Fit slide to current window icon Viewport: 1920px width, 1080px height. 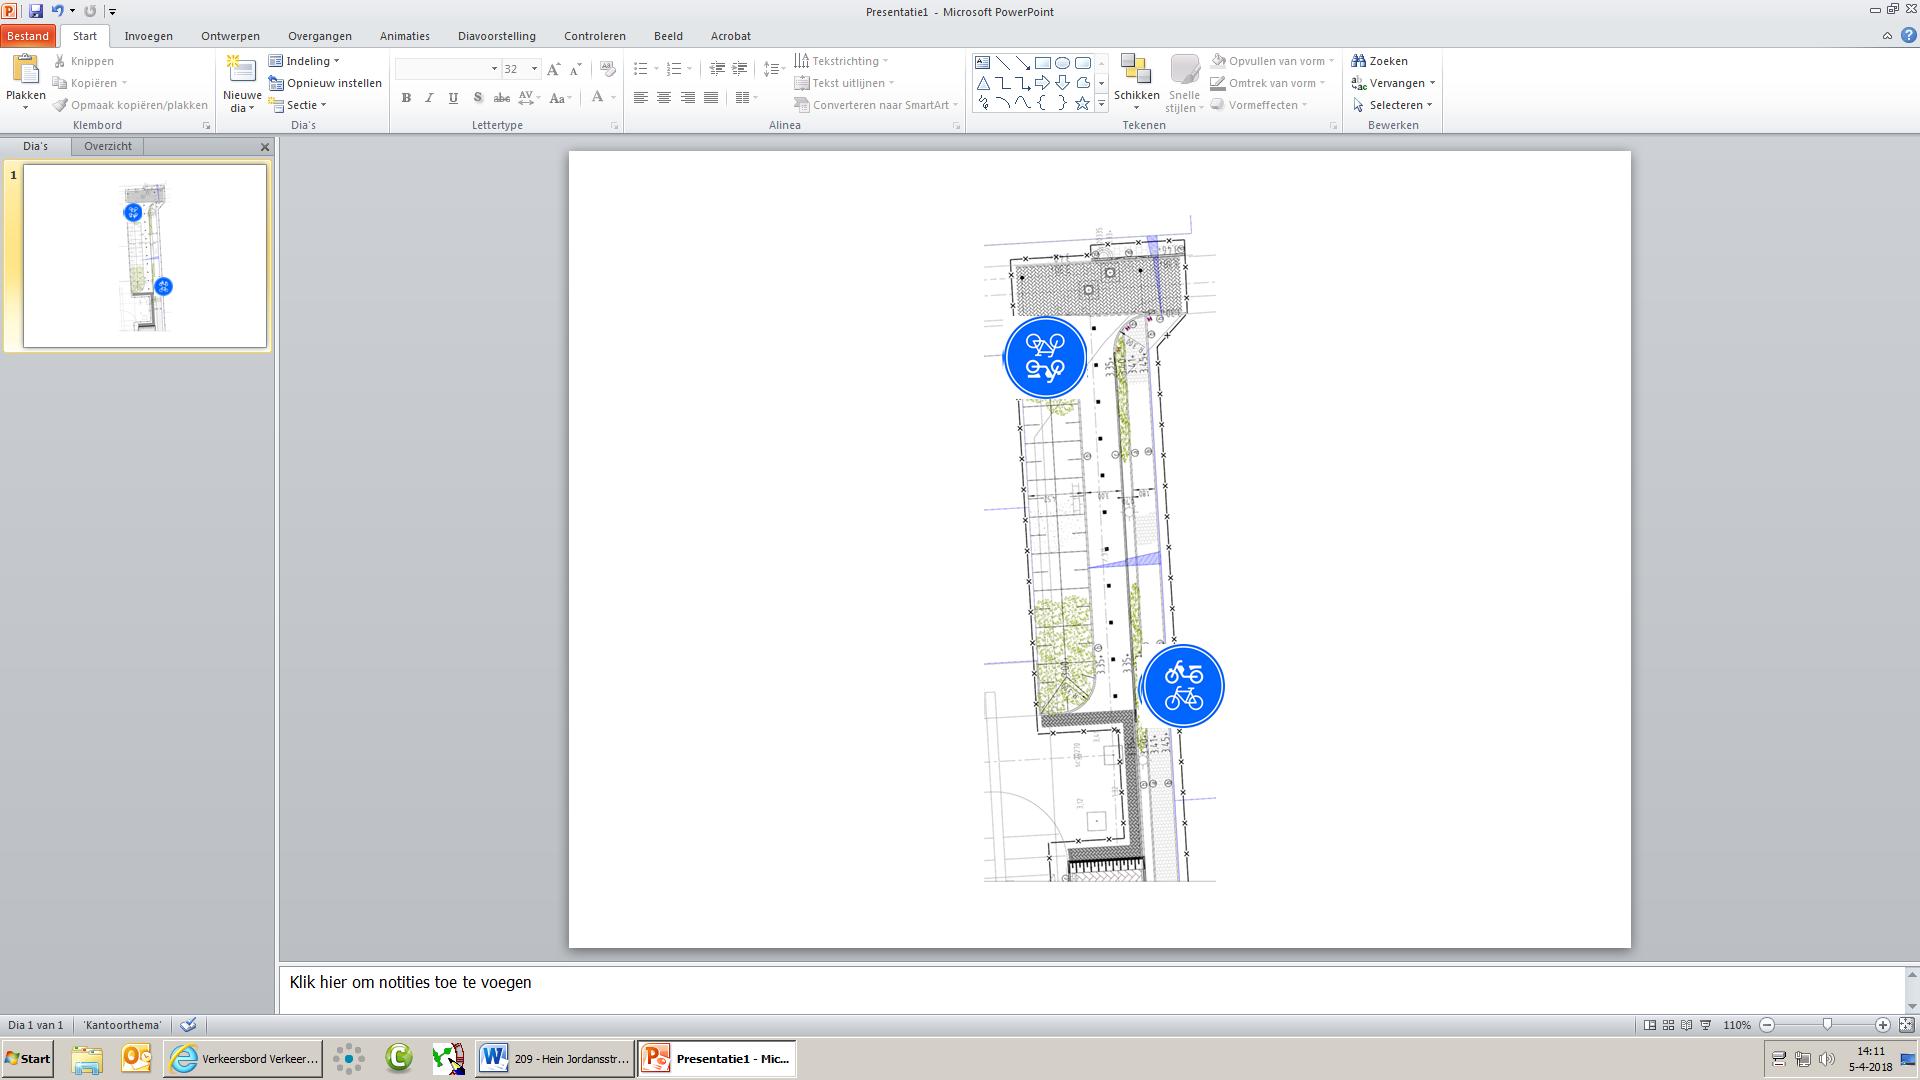point(1906,1025)
